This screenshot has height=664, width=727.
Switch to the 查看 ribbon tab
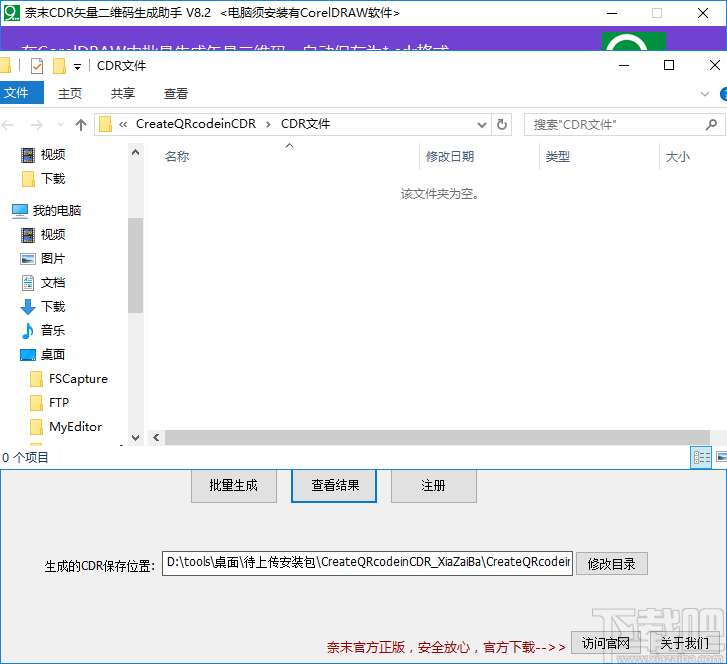pyautogui.click(x=176, y=93)
